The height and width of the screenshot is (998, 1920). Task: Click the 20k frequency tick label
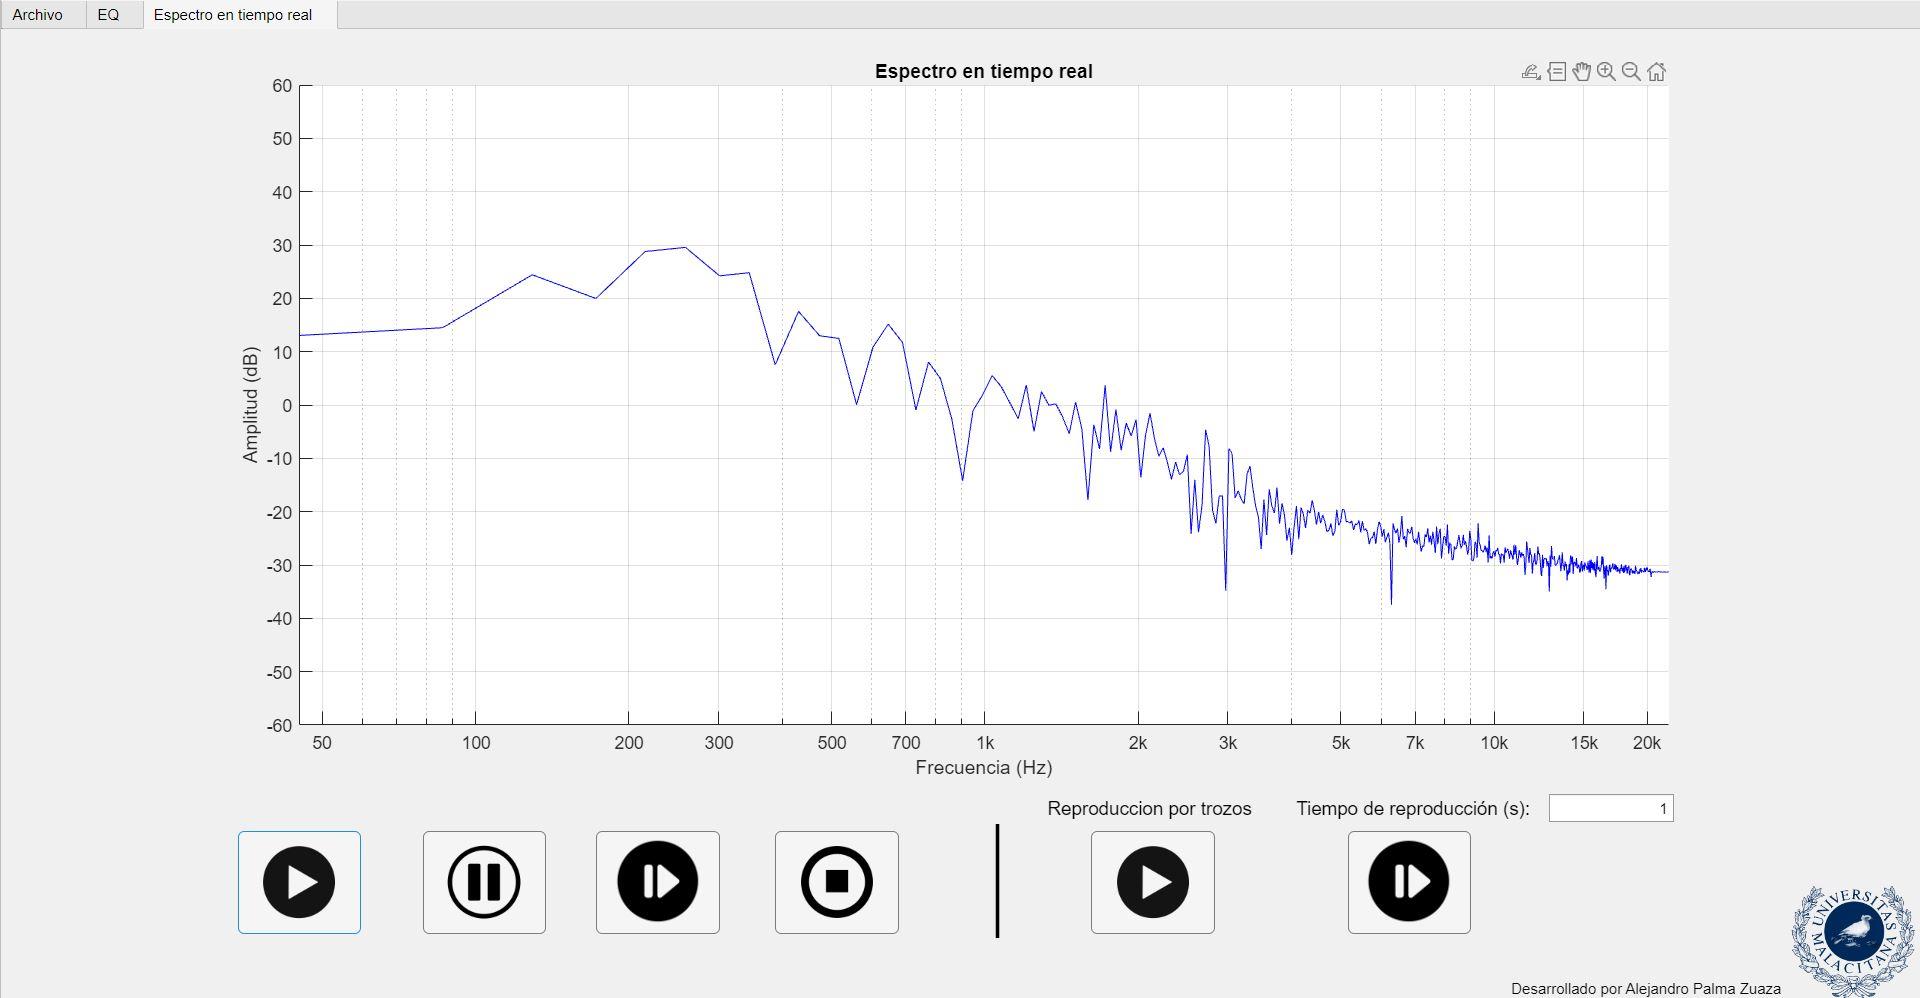tap(1646, 743)
